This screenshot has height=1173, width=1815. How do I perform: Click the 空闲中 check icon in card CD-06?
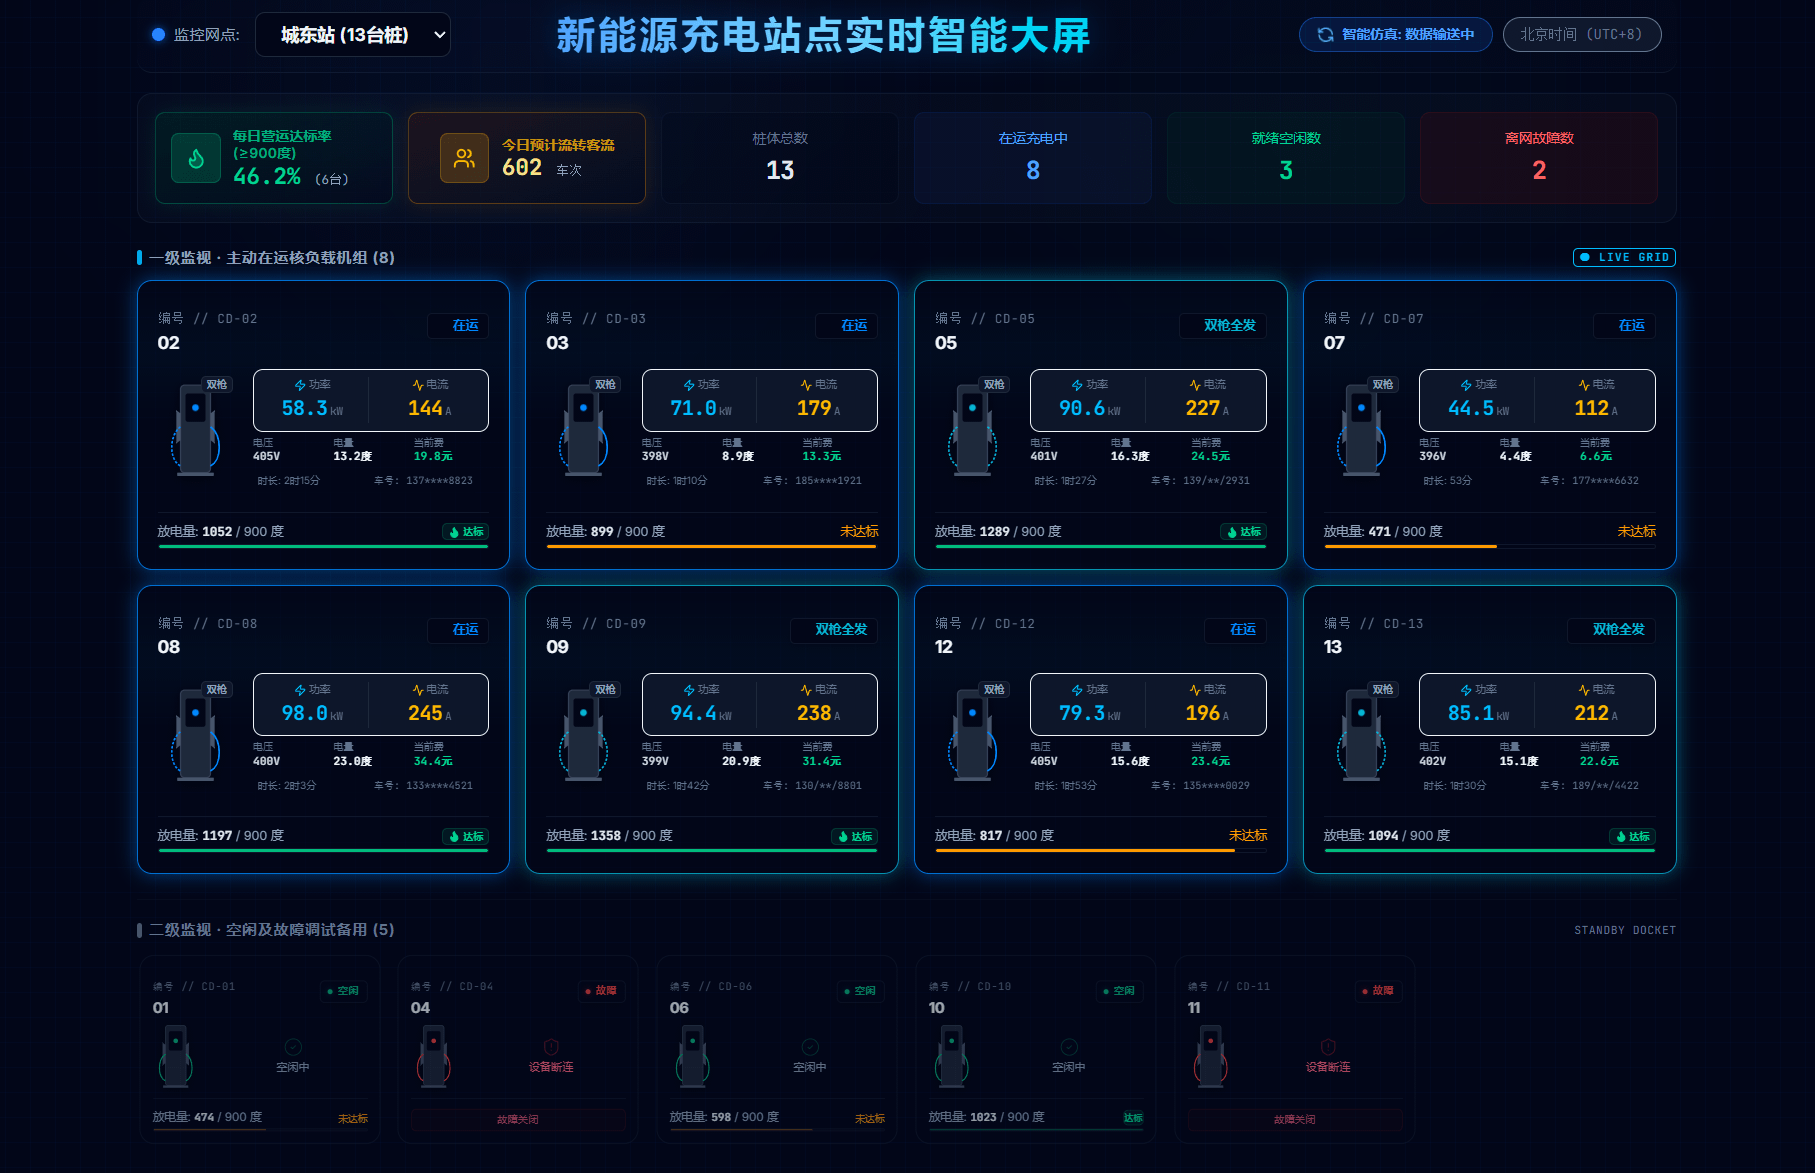coord(810,1047)
